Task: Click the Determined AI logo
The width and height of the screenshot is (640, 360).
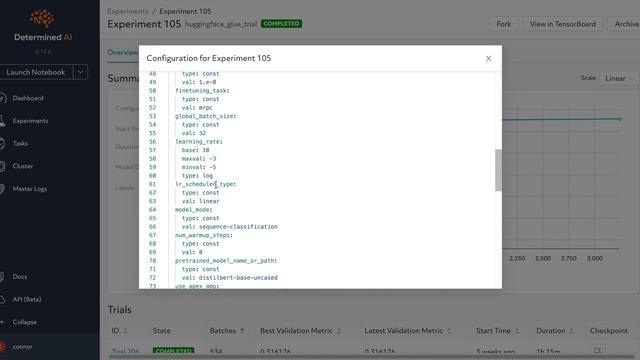Action: [43, 26]
